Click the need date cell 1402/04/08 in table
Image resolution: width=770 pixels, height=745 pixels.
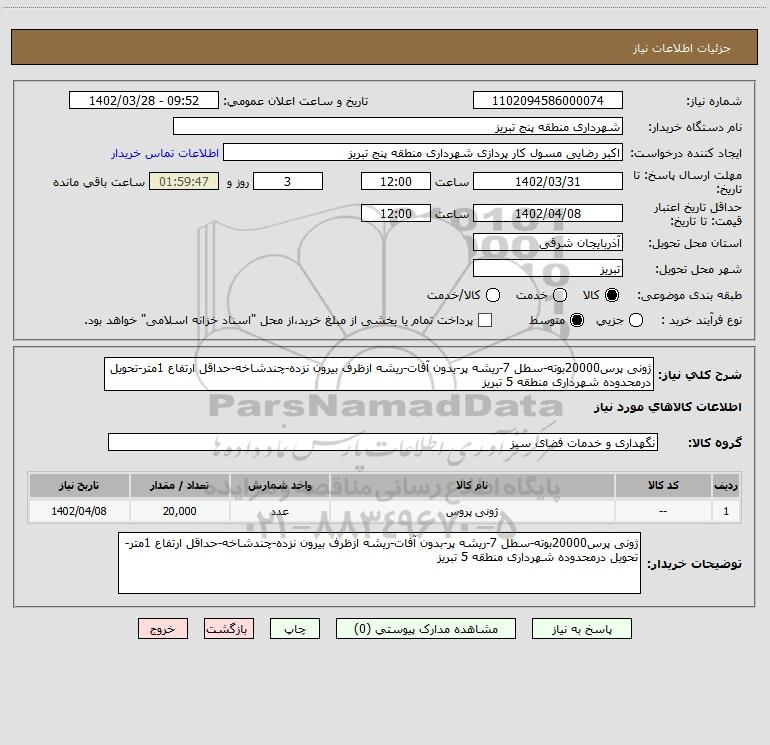click(x=79, y=512)
